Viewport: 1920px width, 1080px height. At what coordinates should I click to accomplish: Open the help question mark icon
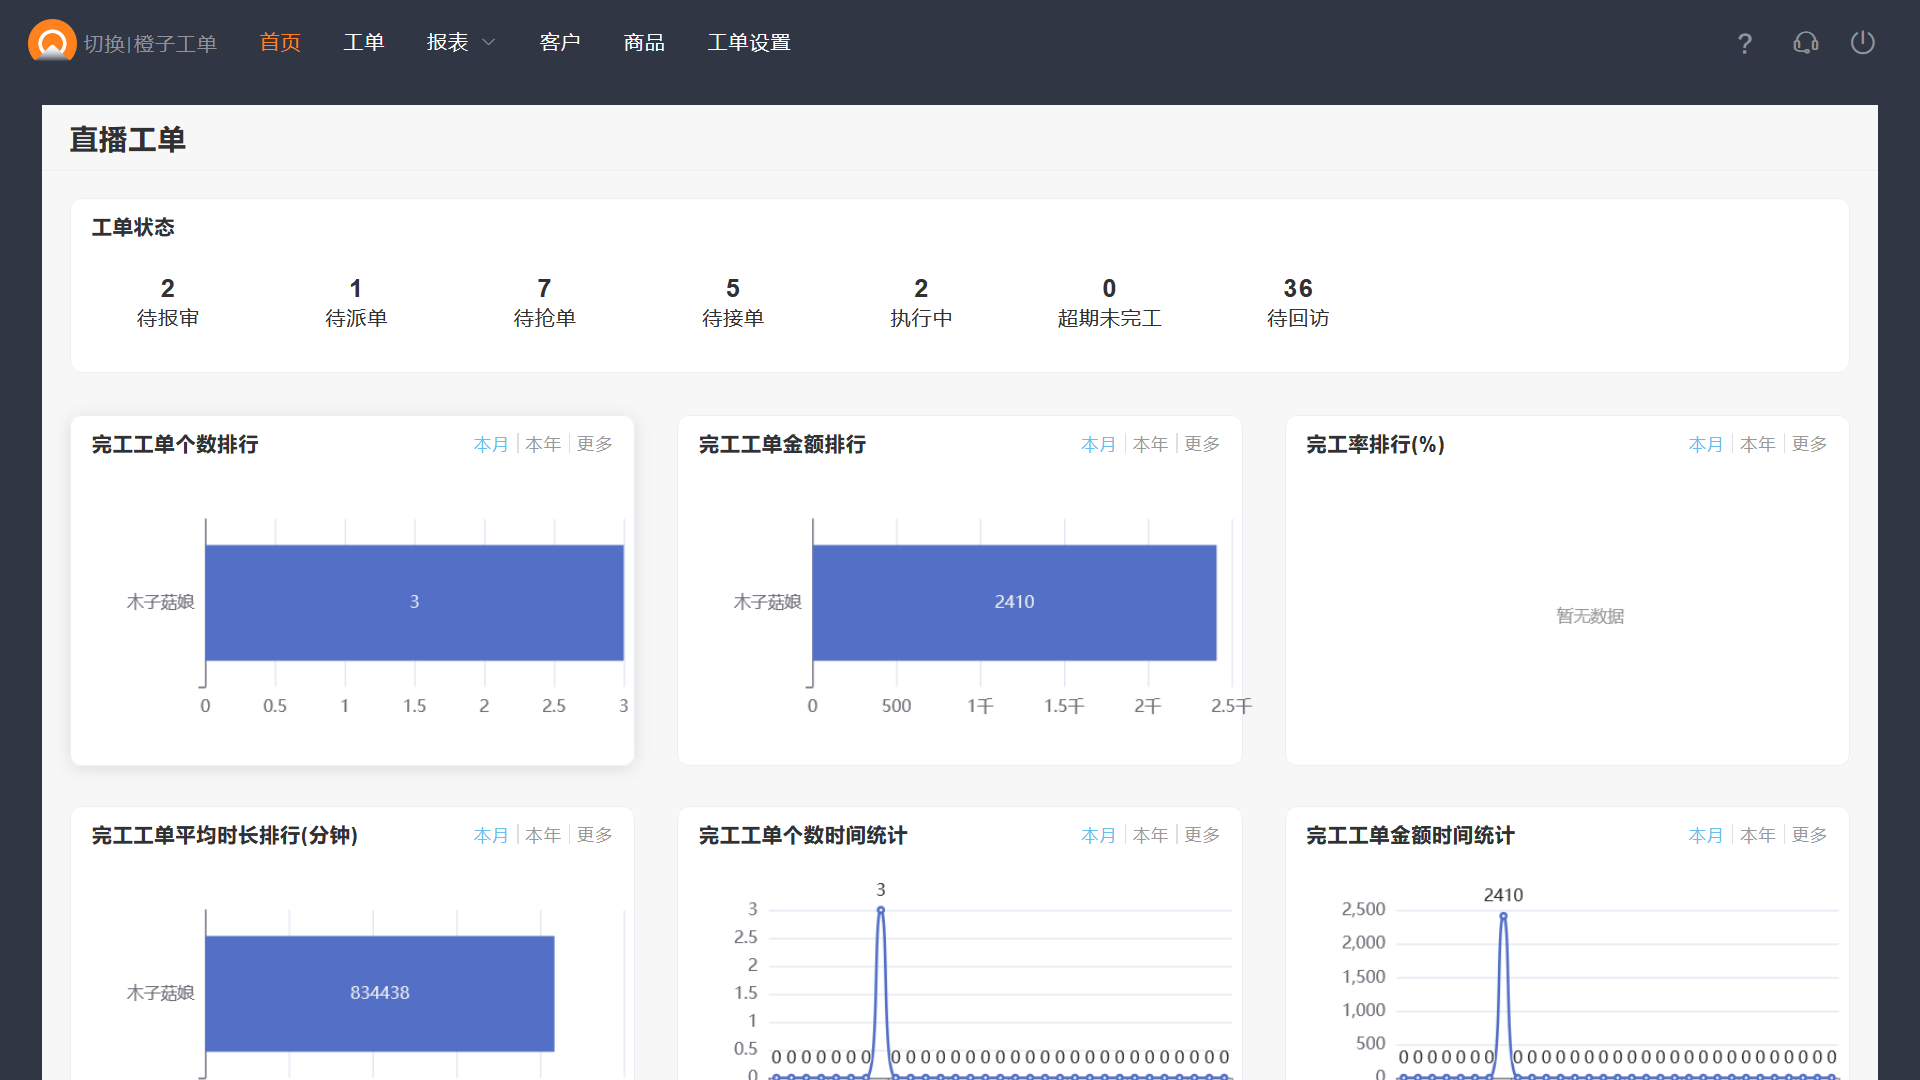coord(1745,43)
